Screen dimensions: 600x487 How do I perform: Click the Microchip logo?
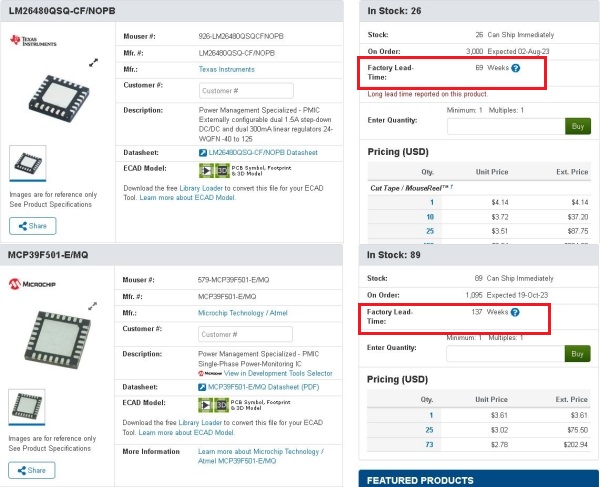[32, 284]
